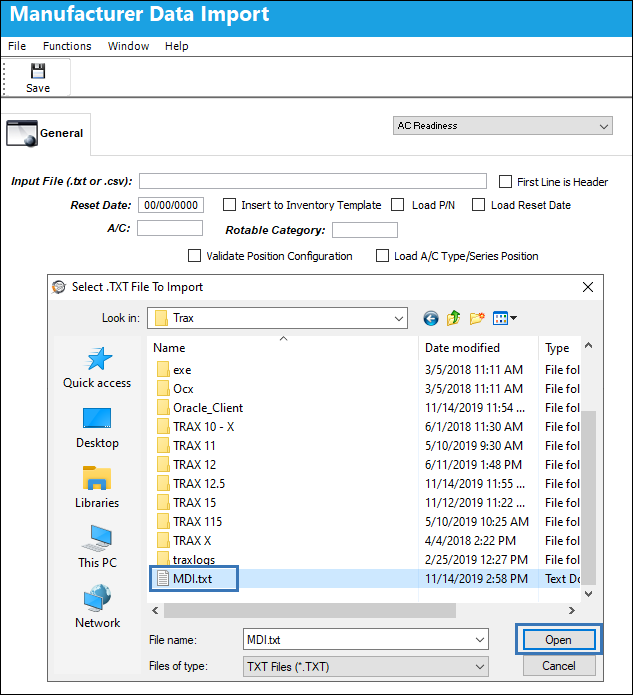Open This PC in the places sidebar

tap(97, 547)
